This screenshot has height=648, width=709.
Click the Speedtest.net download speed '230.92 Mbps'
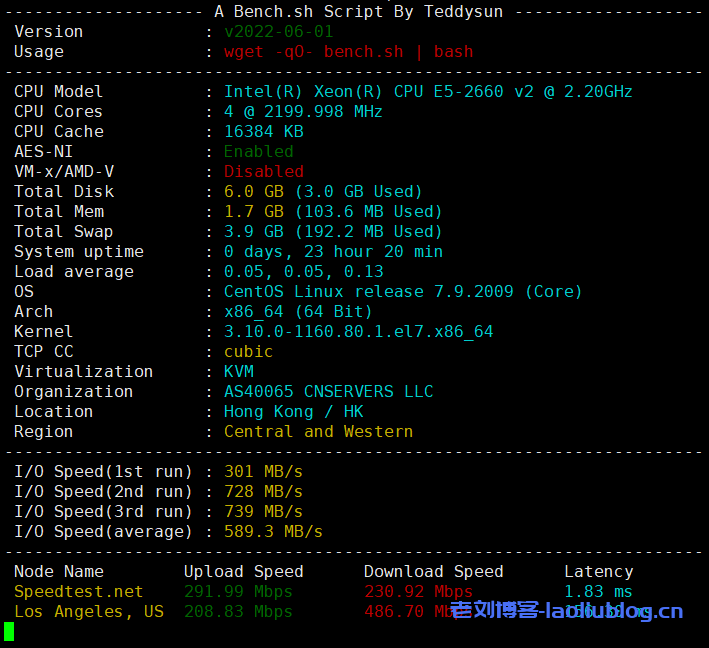[418, 591]
